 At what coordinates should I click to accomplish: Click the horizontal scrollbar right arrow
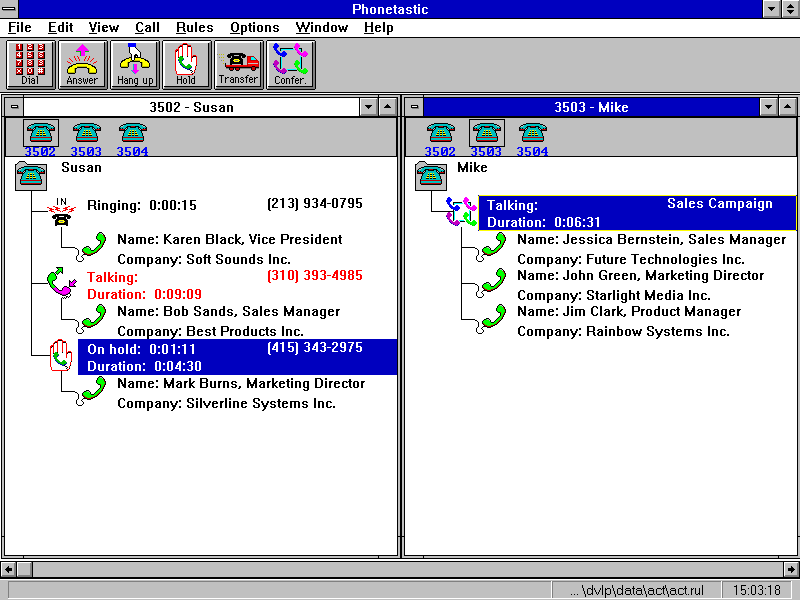(x=791, y=568)
